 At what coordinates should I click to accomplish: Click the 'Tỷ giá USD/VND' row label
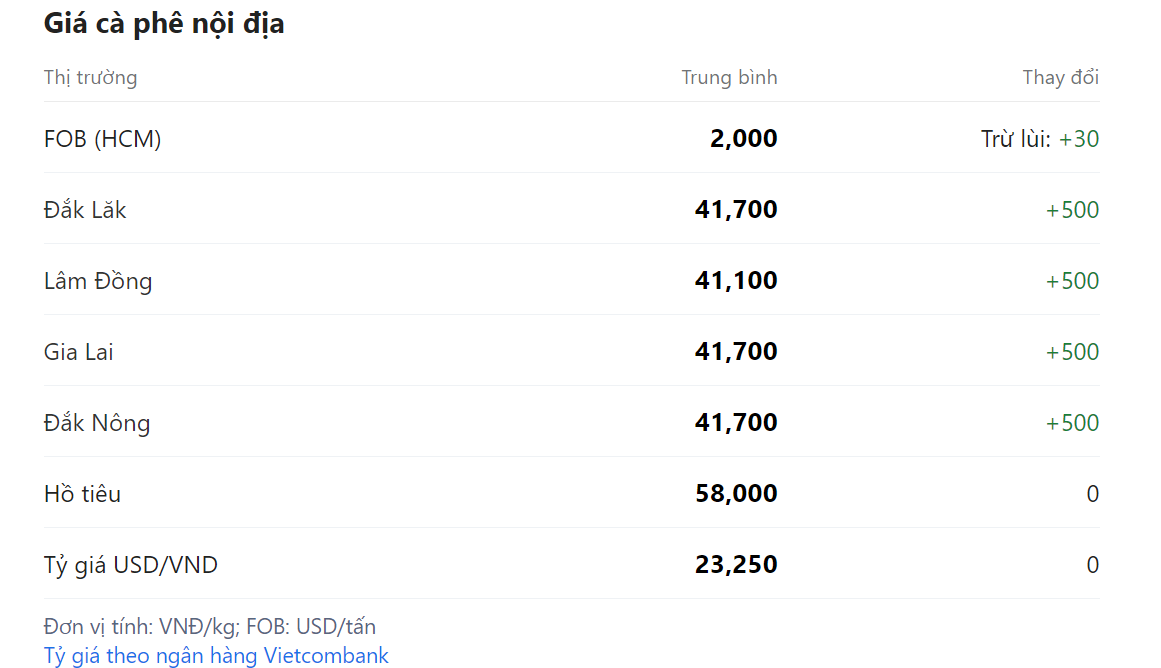click(130, 565)
